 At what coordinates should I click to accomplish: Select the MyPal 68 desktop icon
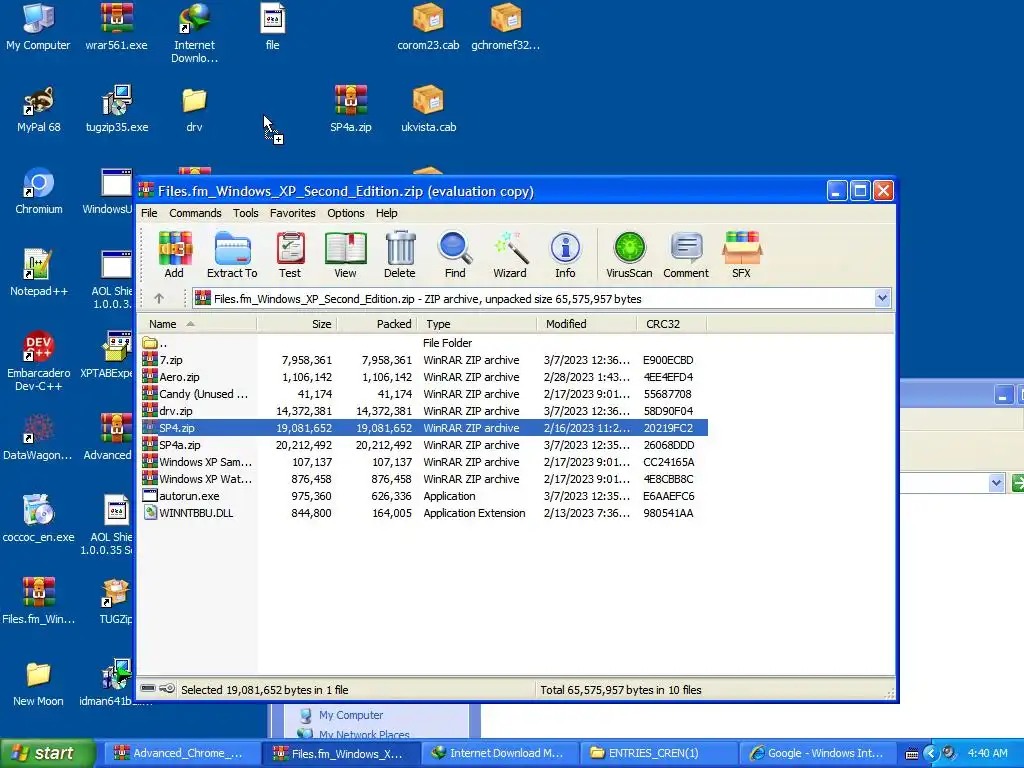pos(39,110)
